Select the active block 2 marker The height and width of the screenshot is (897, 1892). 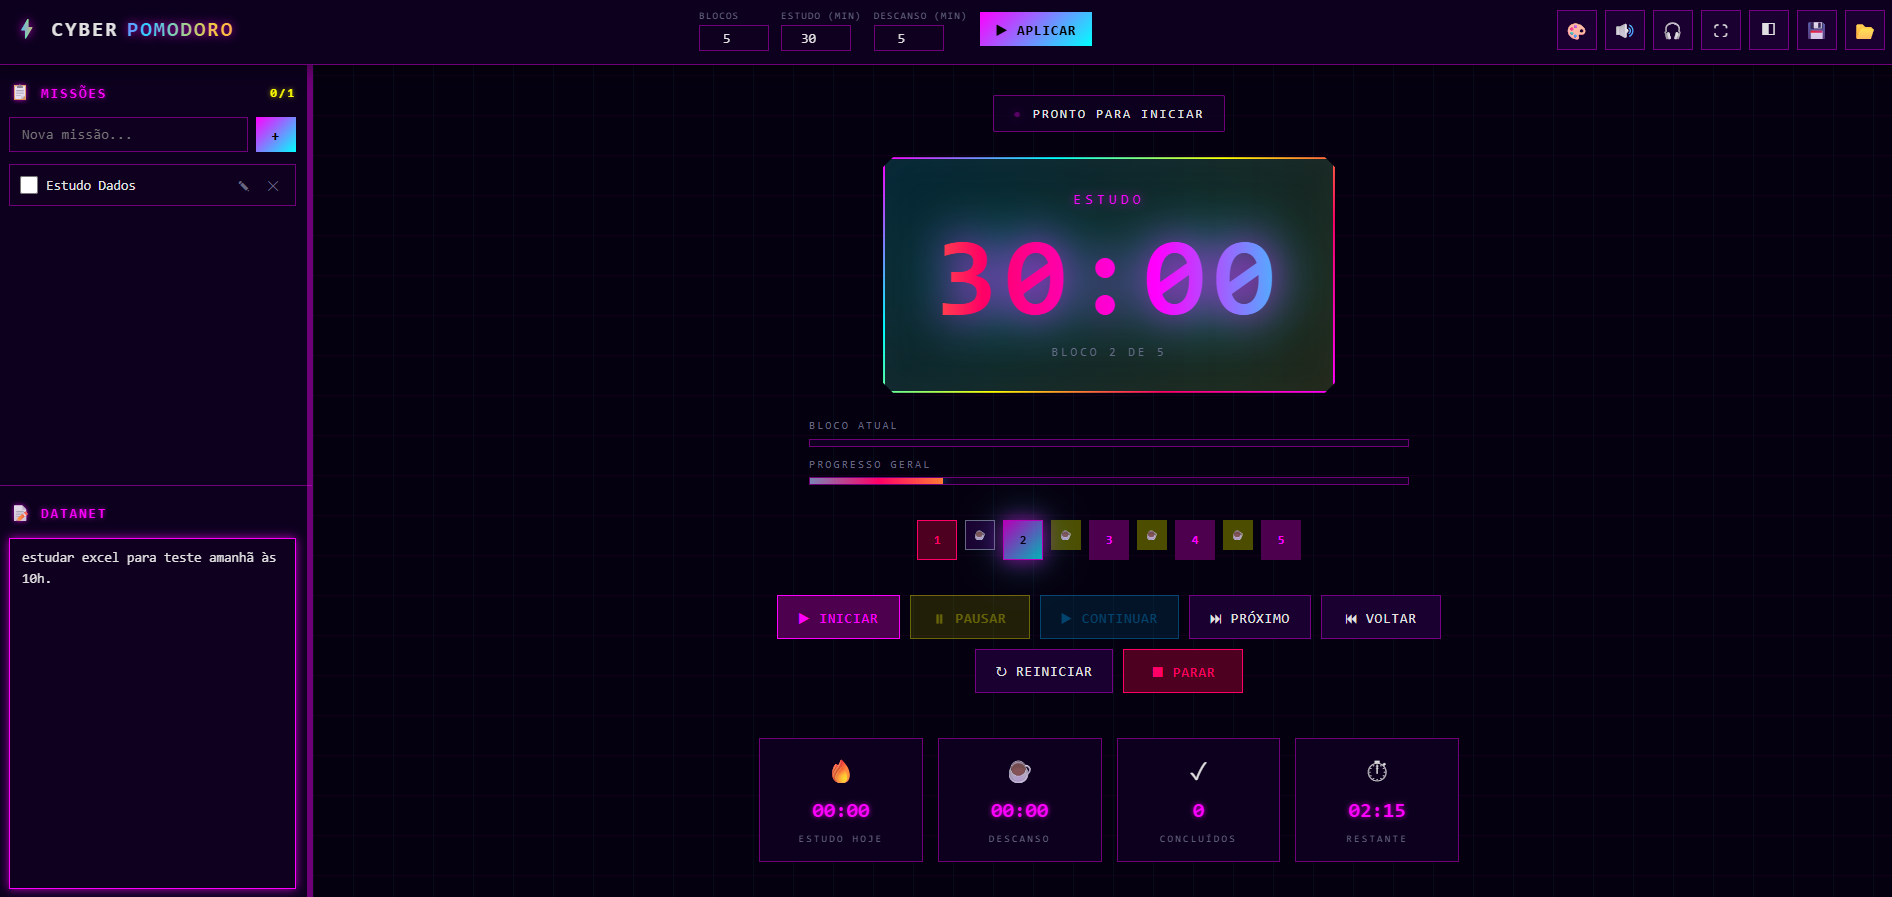click(x=1023, y=540)
